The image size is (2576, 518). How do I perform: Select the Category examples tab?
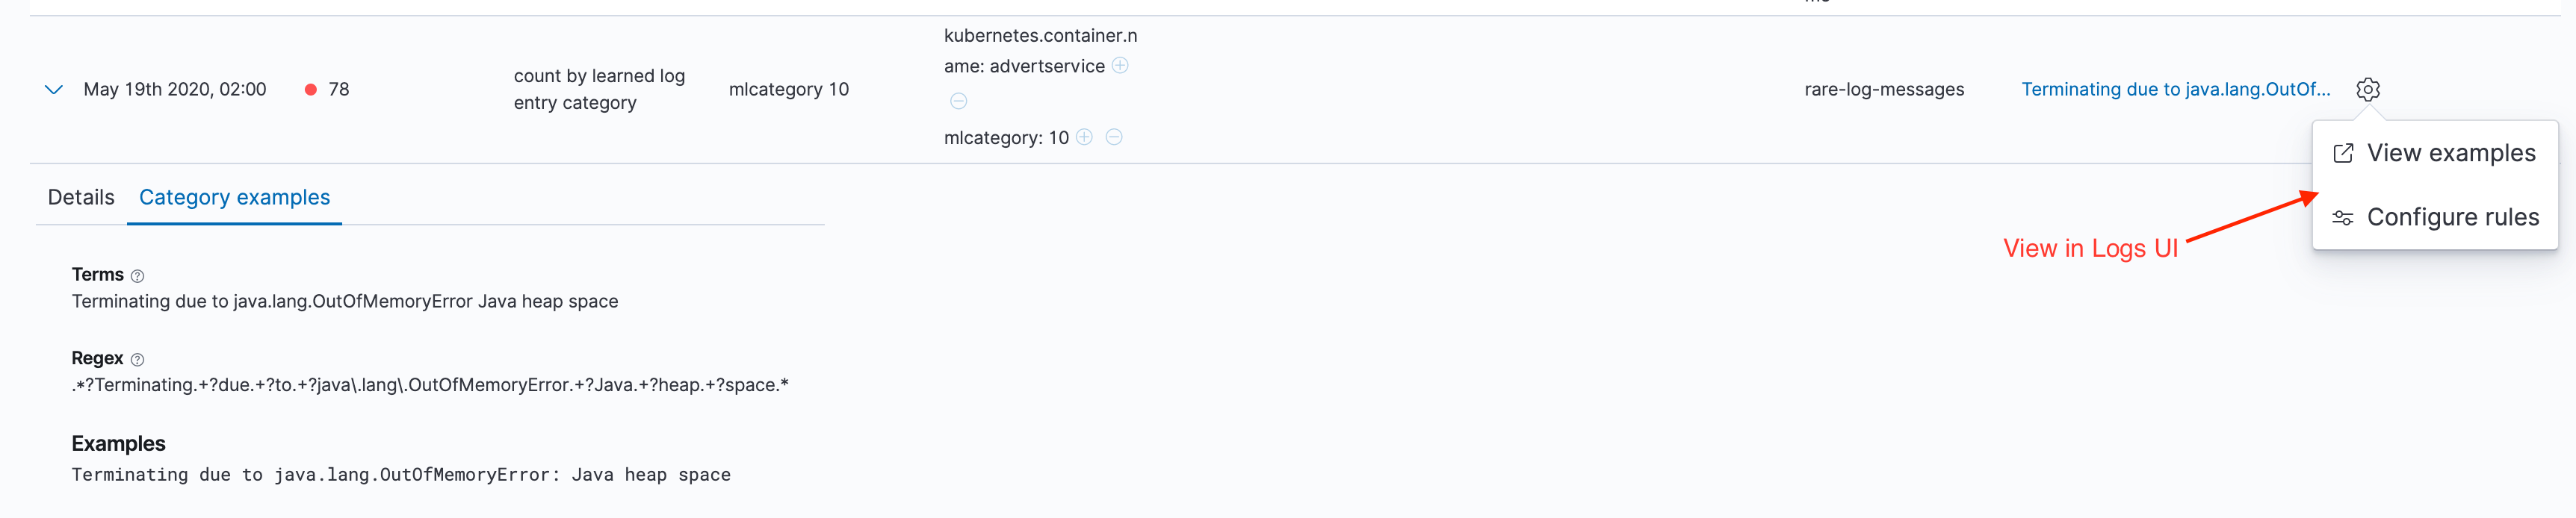click(234, 197)
